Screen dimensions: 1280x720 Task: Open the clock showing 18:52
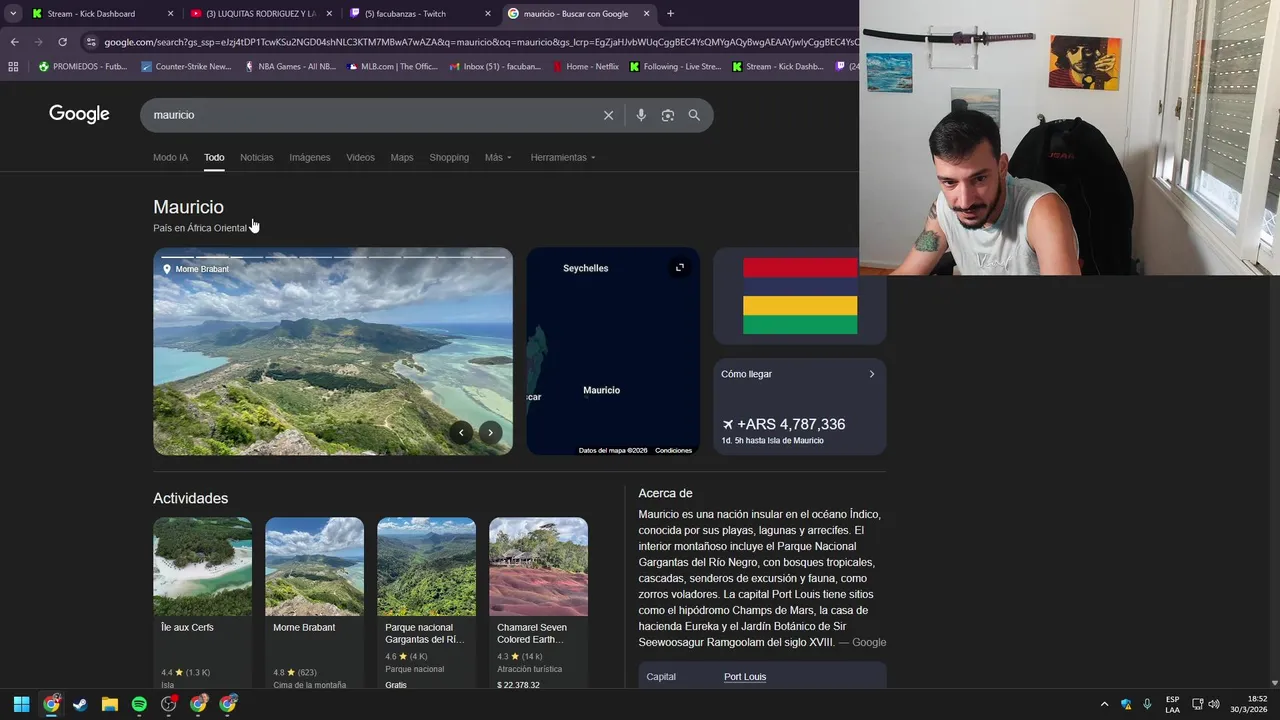[x=1248, y=704]
